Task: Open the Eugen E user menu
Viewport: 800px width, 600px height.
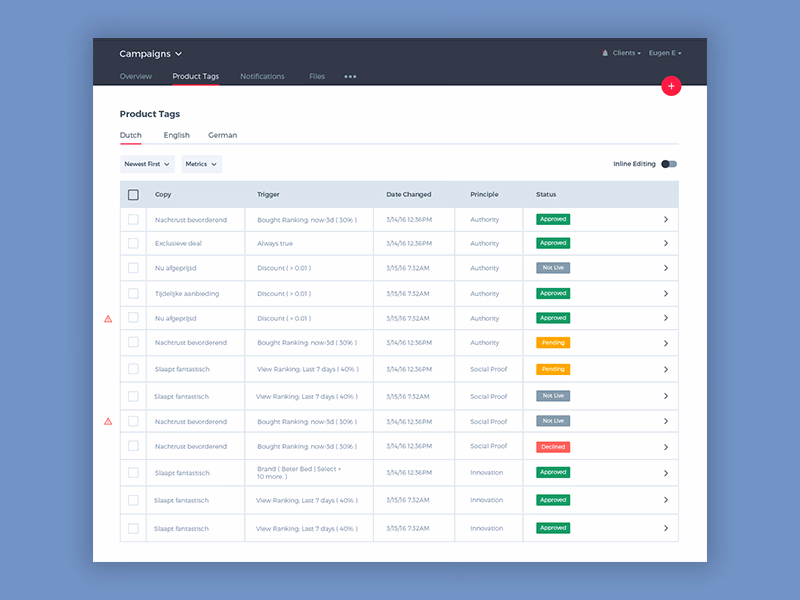Action: pyautogui.click(x=665, y=53)
